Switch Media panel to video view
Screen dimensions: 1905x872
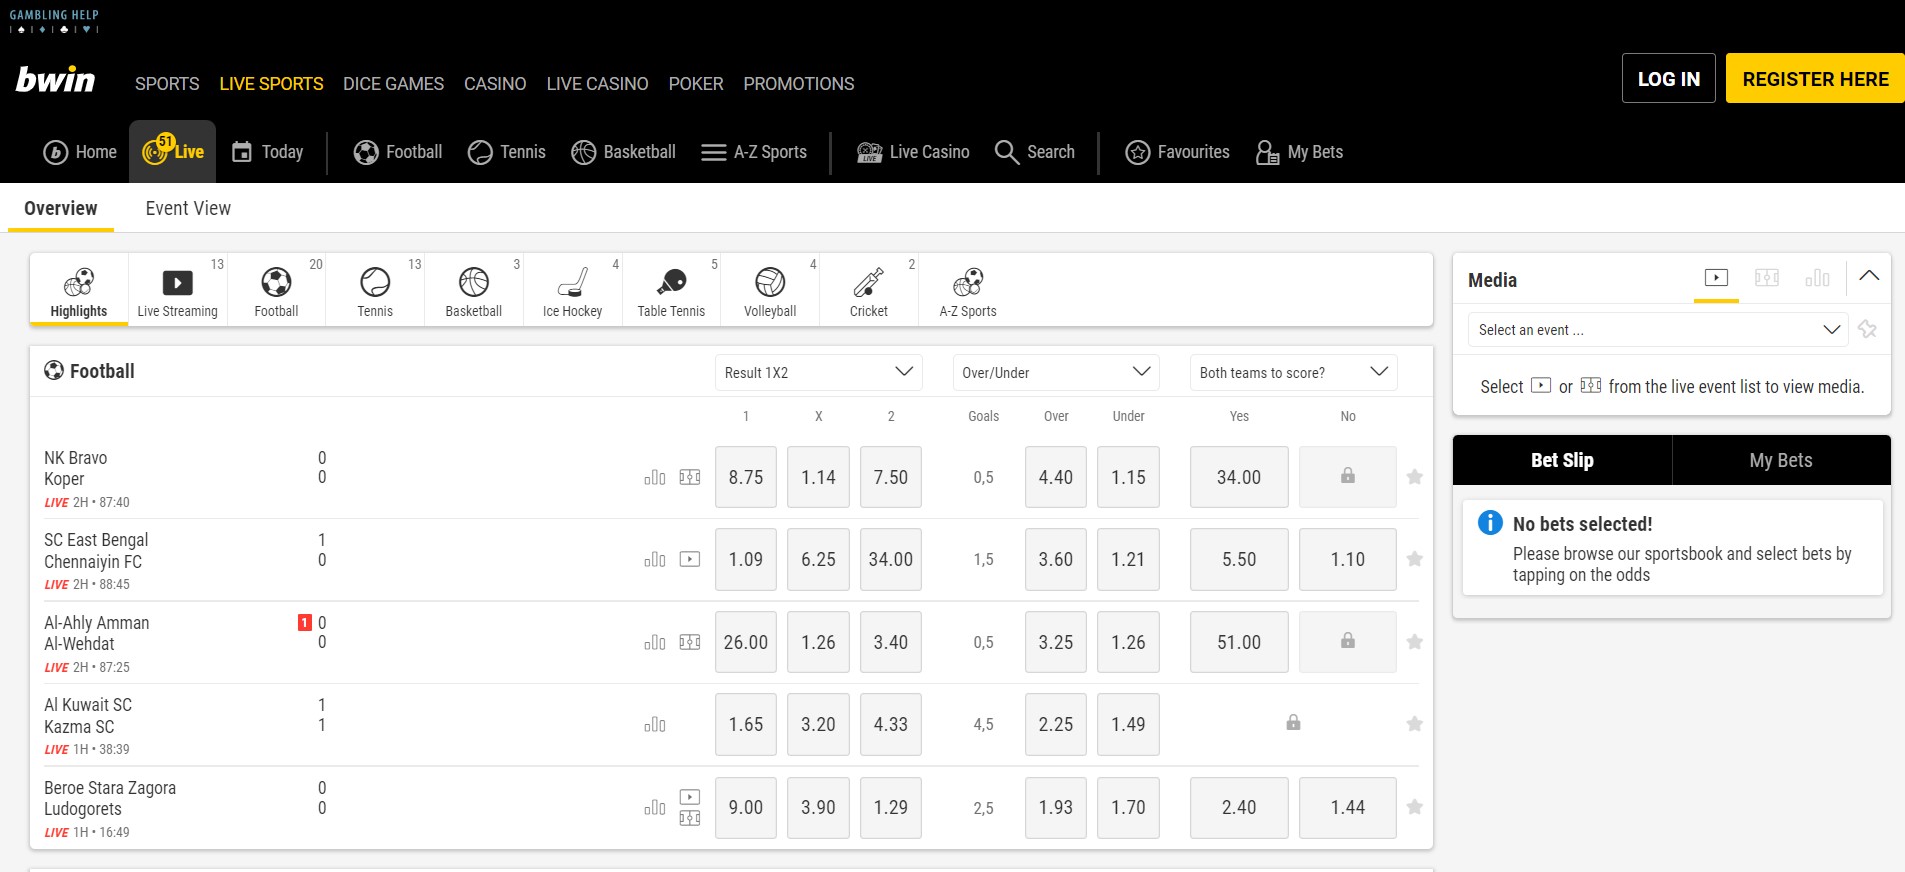pos(1716,278)
